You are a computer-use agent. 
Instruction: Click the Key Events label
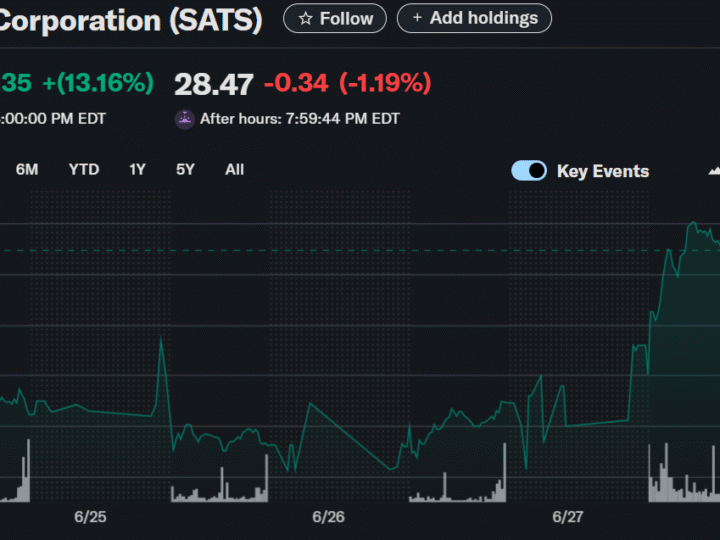(603, 171)
